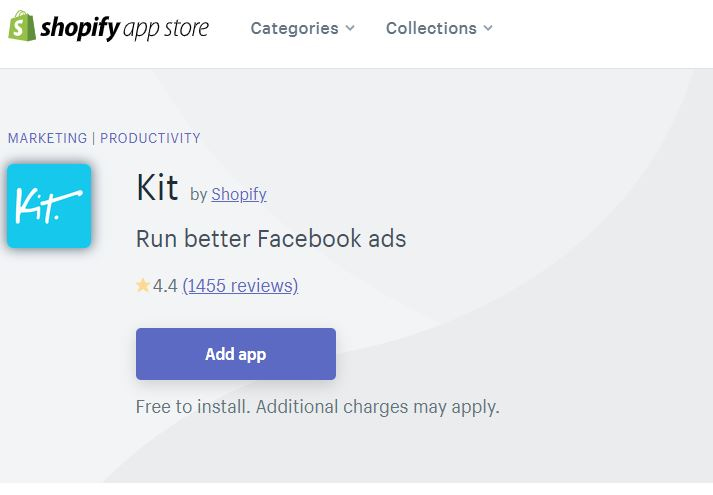Click the handwritten Kit signature inside the tile

pos(49,206)
